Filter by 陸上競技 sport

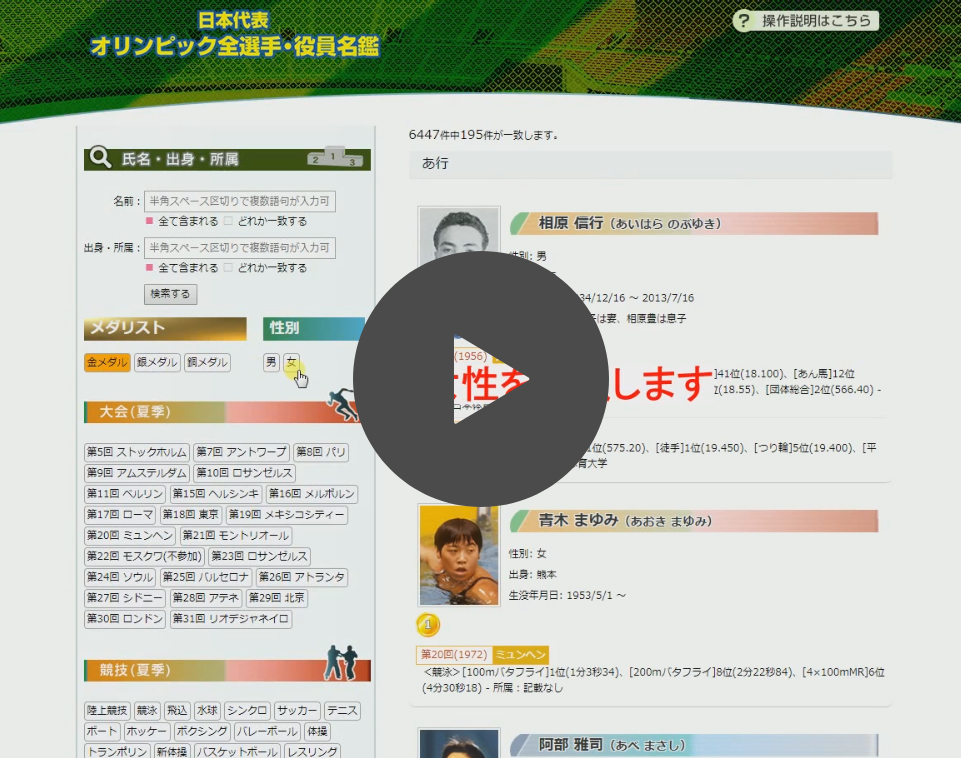pos(107,711)
